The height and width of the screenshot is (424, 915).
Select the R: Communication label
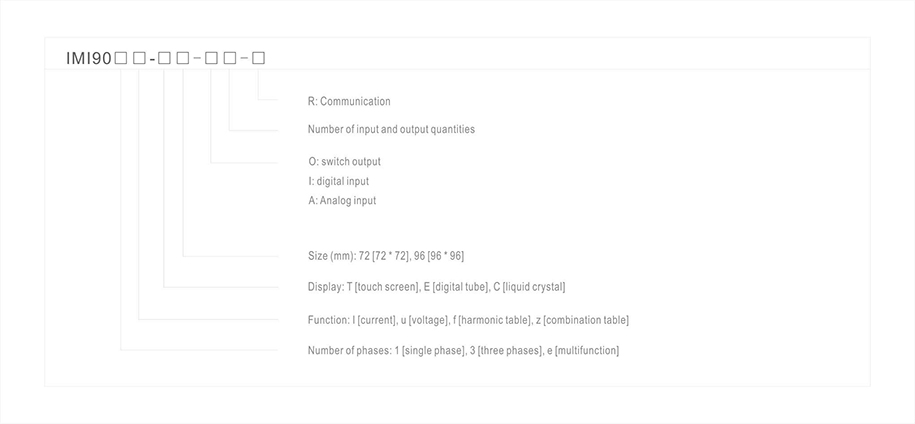pos(349,102)
